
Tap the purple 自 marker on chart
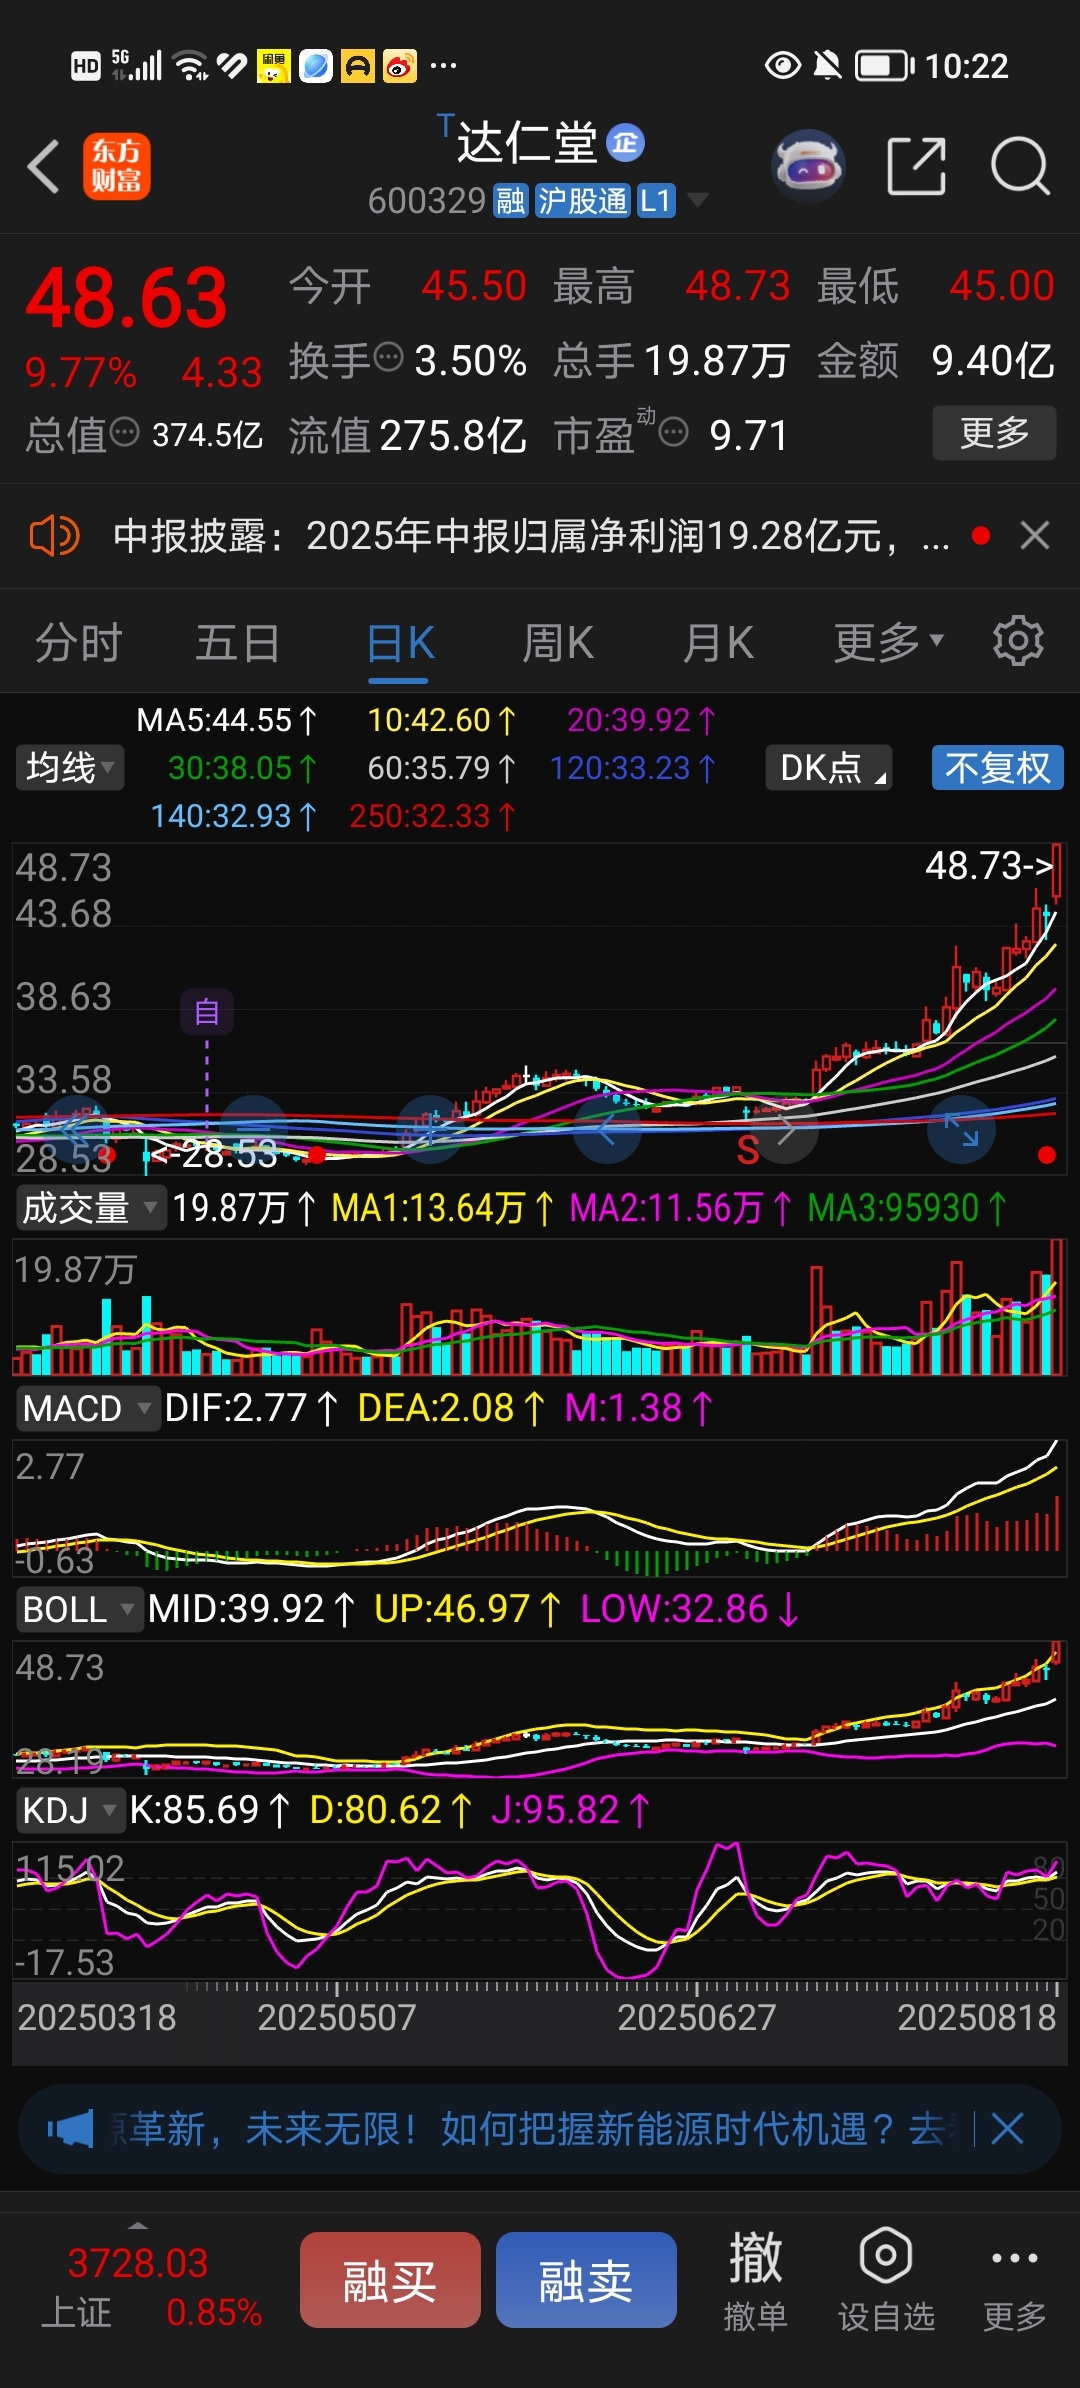click(x=207, y=1012)
